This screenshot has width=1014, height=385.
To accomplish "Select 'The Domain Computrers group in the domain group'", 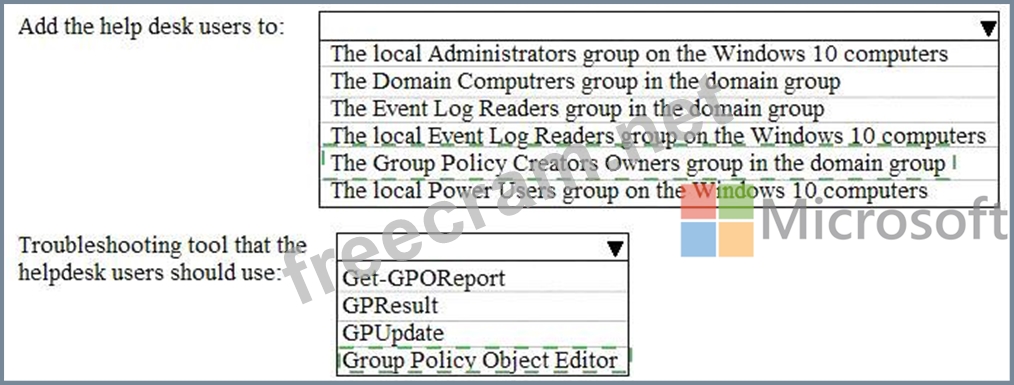I will (659, 81).
